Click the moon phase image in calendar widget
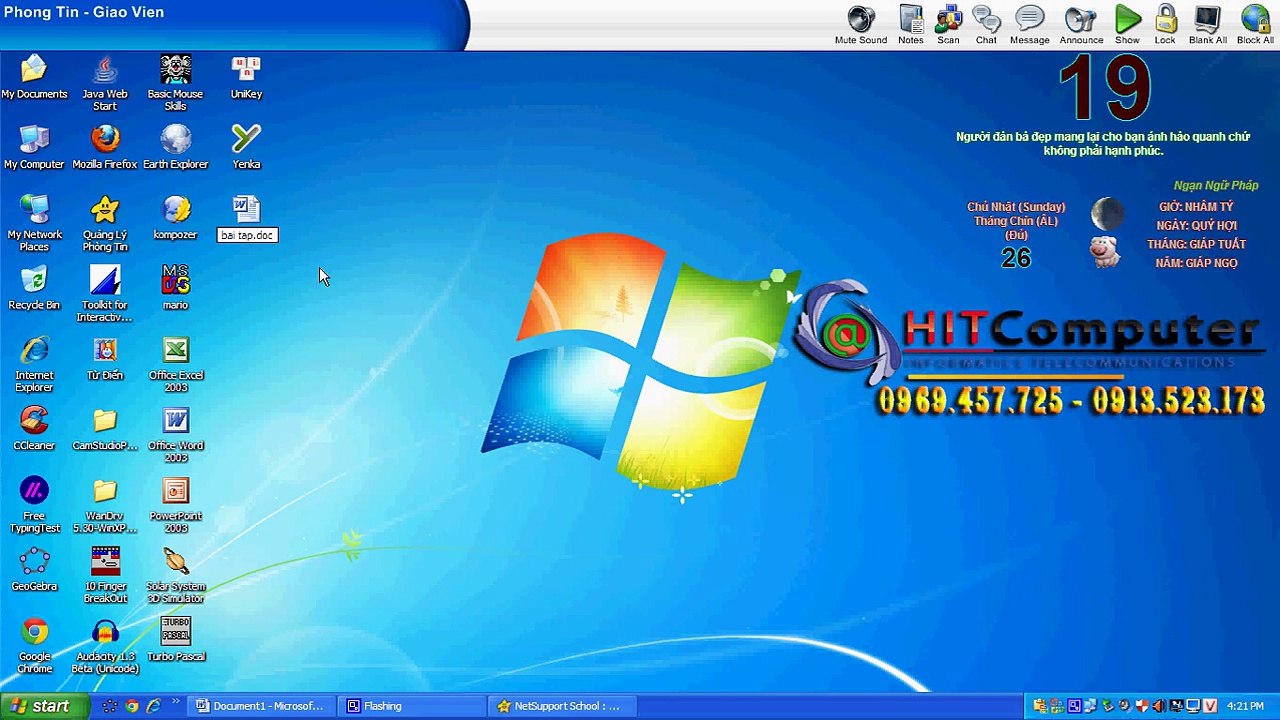The width and height of the screenshot is (1280, 720). [1106, 214]
